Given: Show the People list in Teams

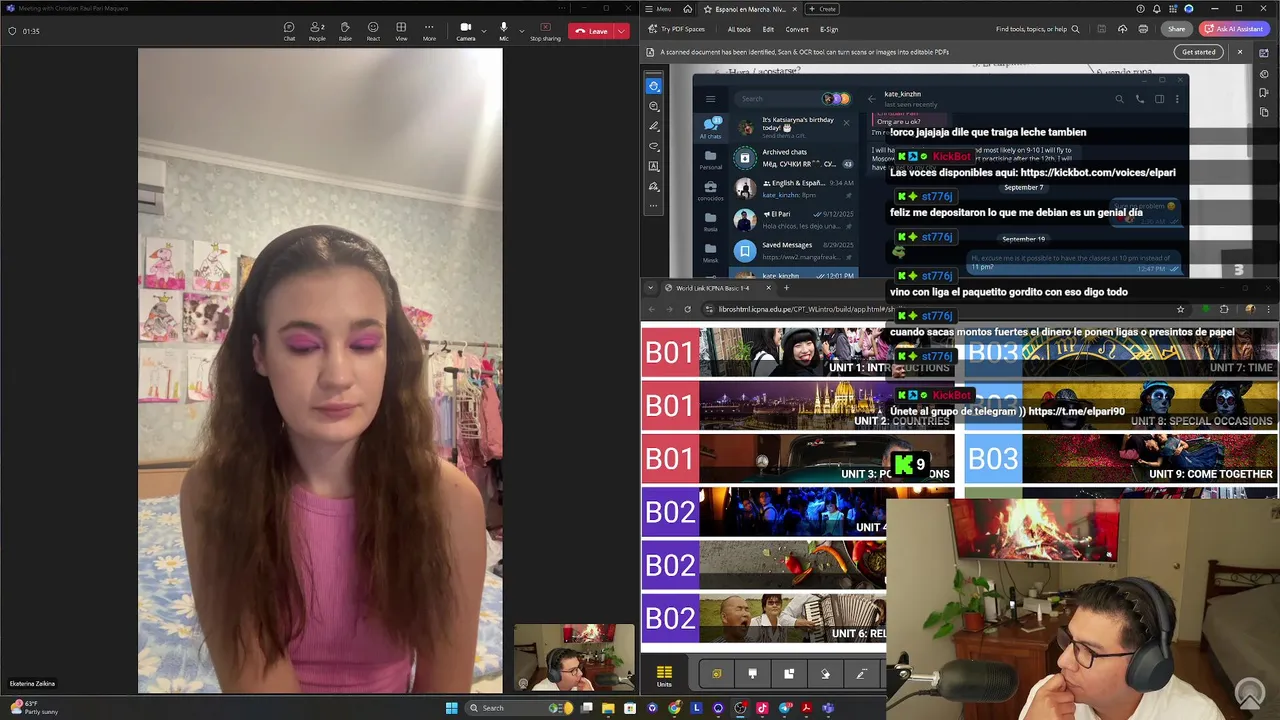Looking at the screenshot, I should pyautogui.click(x=317, y=31).
